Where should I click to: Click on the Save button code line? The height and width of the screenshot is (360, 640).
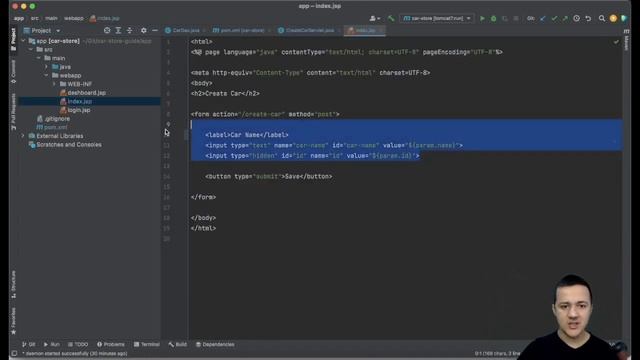coord(269,177)
